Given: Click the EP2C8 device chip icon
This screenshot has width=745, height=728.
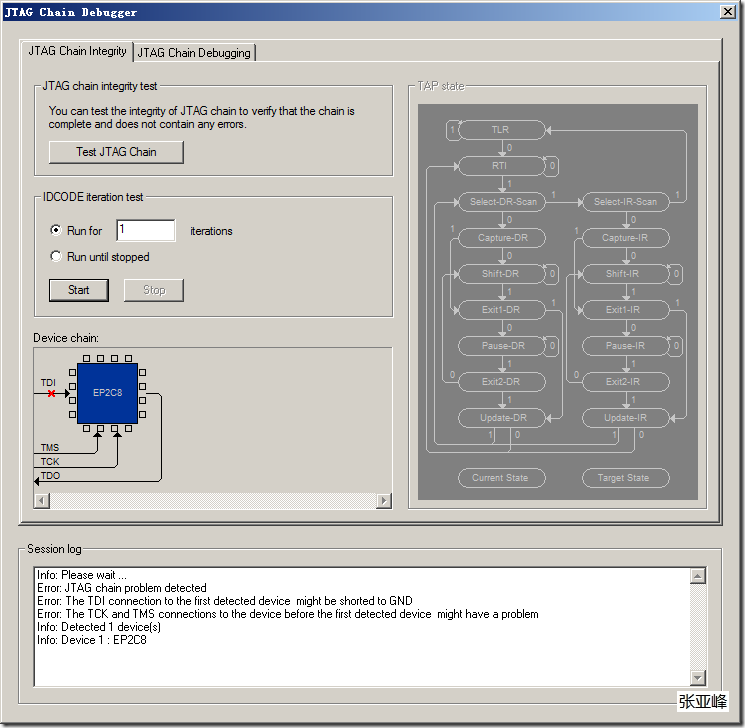Looking at the screenshot, I should pyautogui.click(x=107, y=393).
